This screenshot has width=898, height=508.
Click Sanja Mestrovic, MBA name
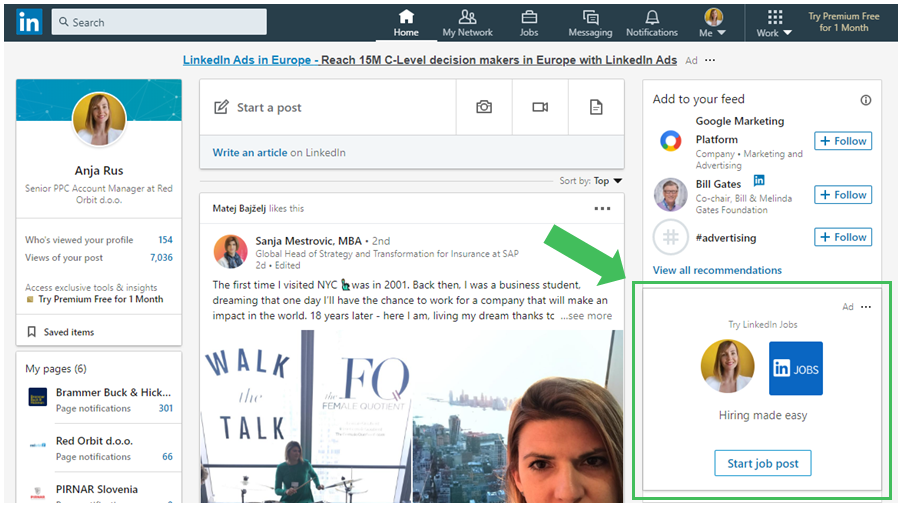coord(309,241)
